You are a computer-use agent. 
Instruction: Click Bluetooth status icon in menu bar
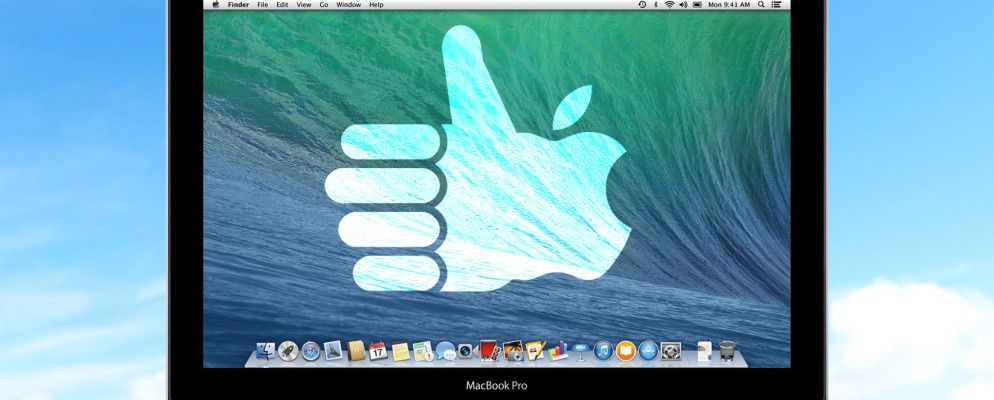[655, 4]
